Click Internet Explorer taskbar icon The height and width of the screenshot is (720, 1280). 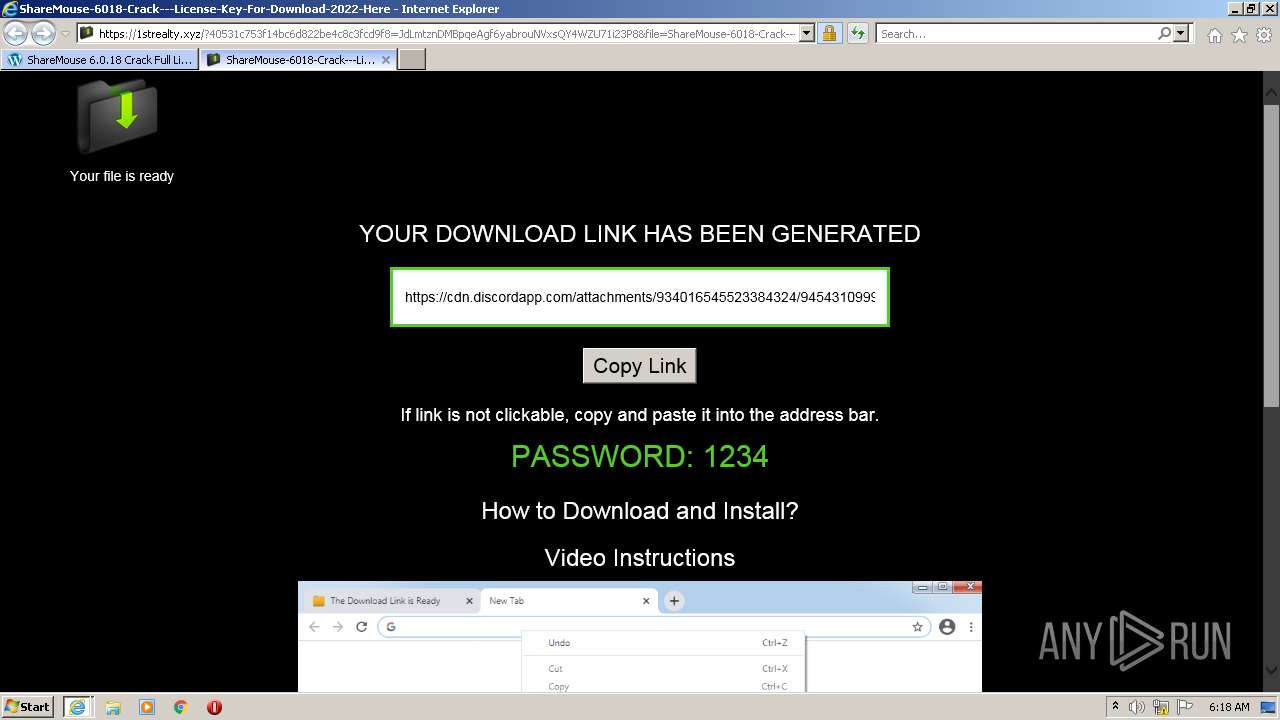[77, 707]
